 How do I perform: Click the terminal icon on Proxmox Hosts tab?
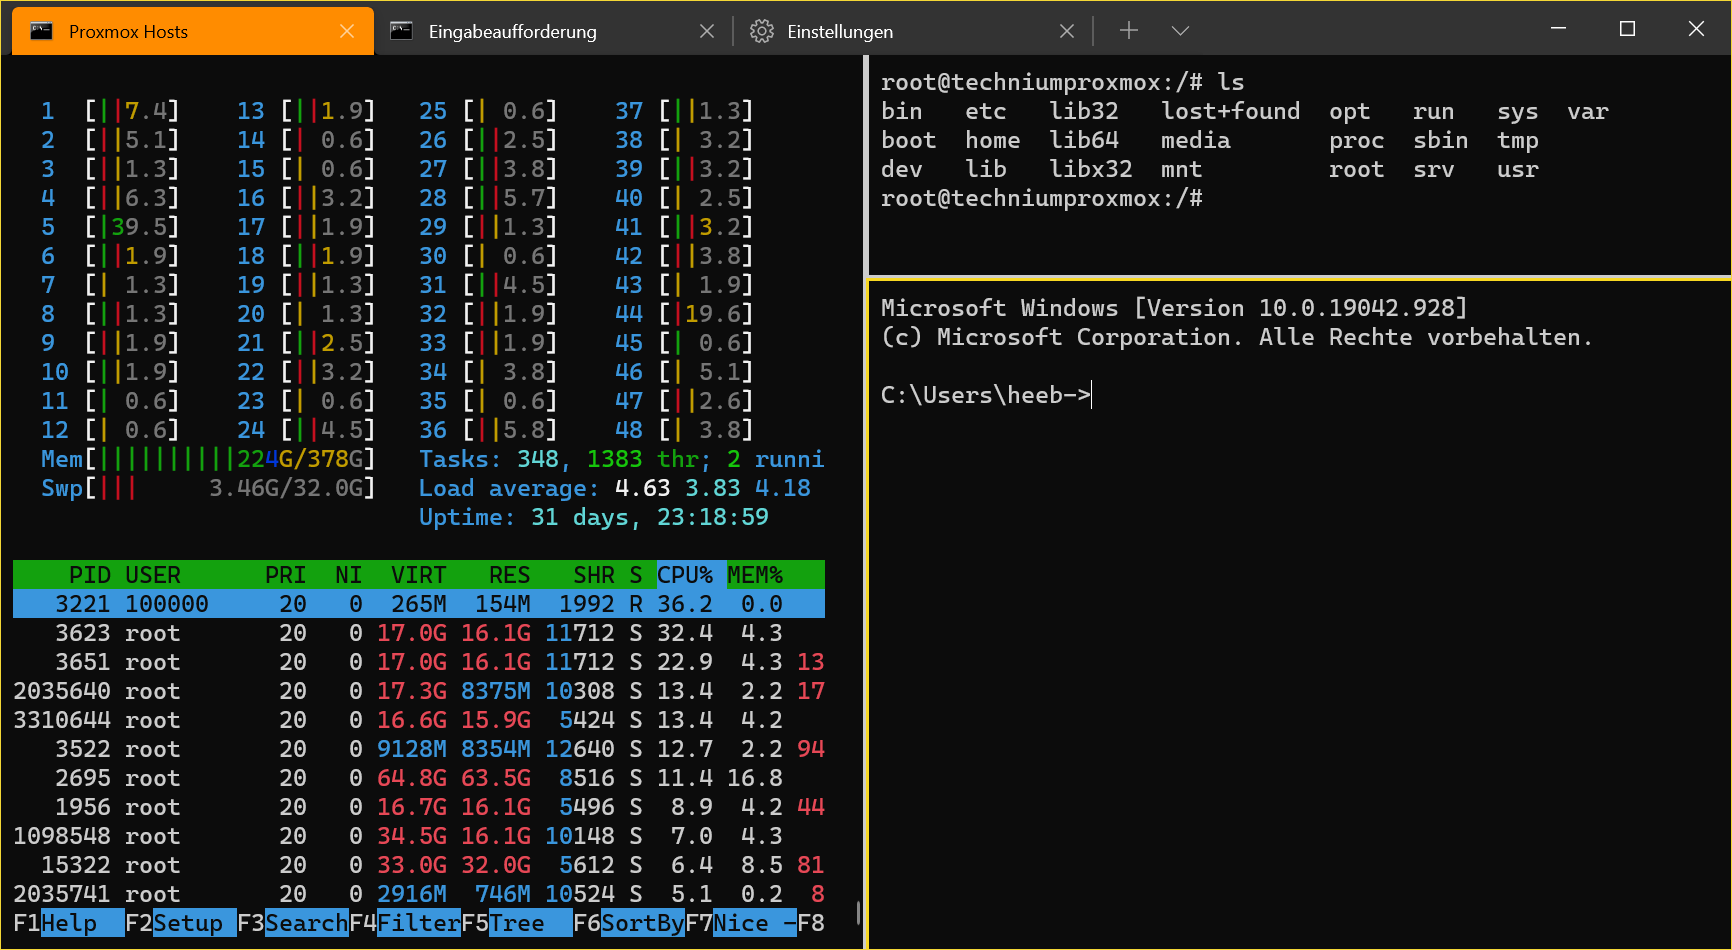tap(40, 30)
